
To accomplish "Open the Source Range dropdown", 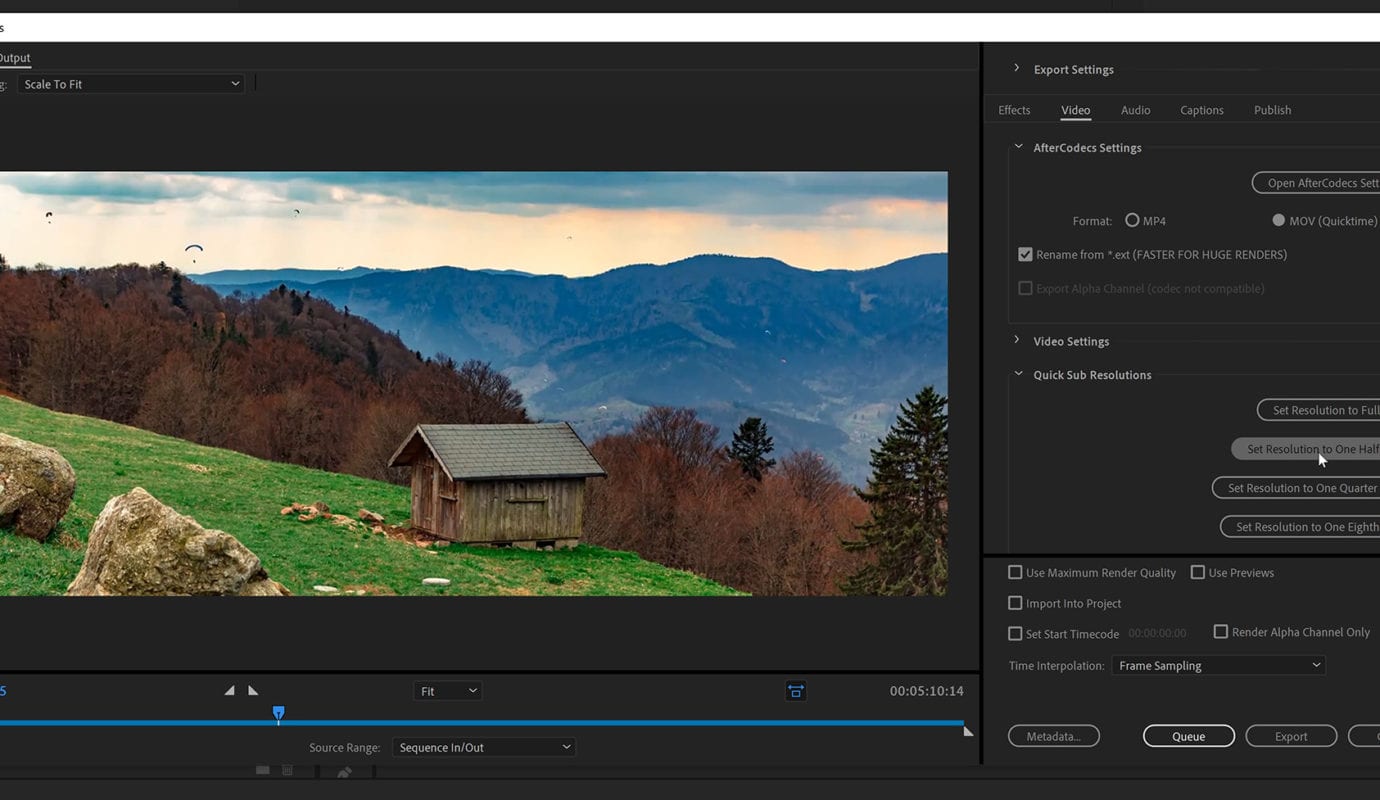I will point(483,748).
